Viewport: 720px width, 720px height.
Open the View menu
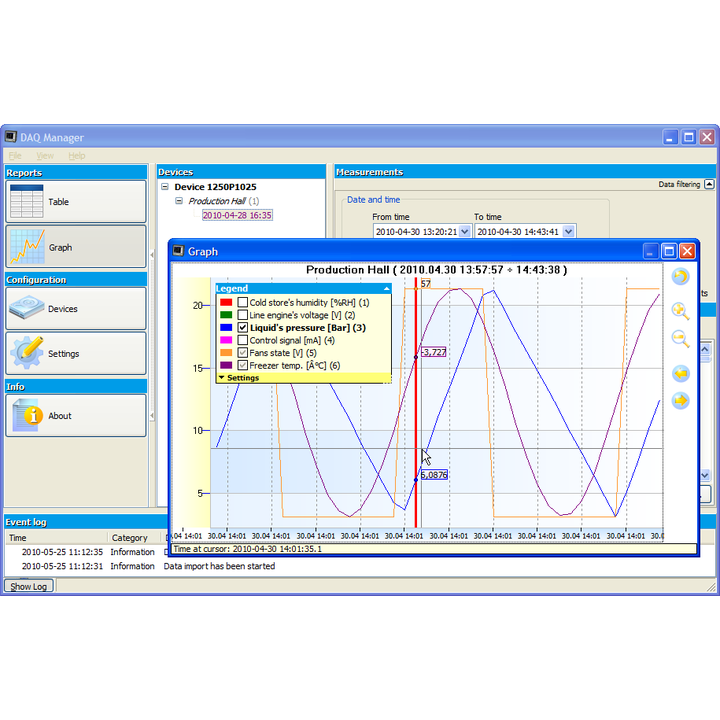point(45,156)
